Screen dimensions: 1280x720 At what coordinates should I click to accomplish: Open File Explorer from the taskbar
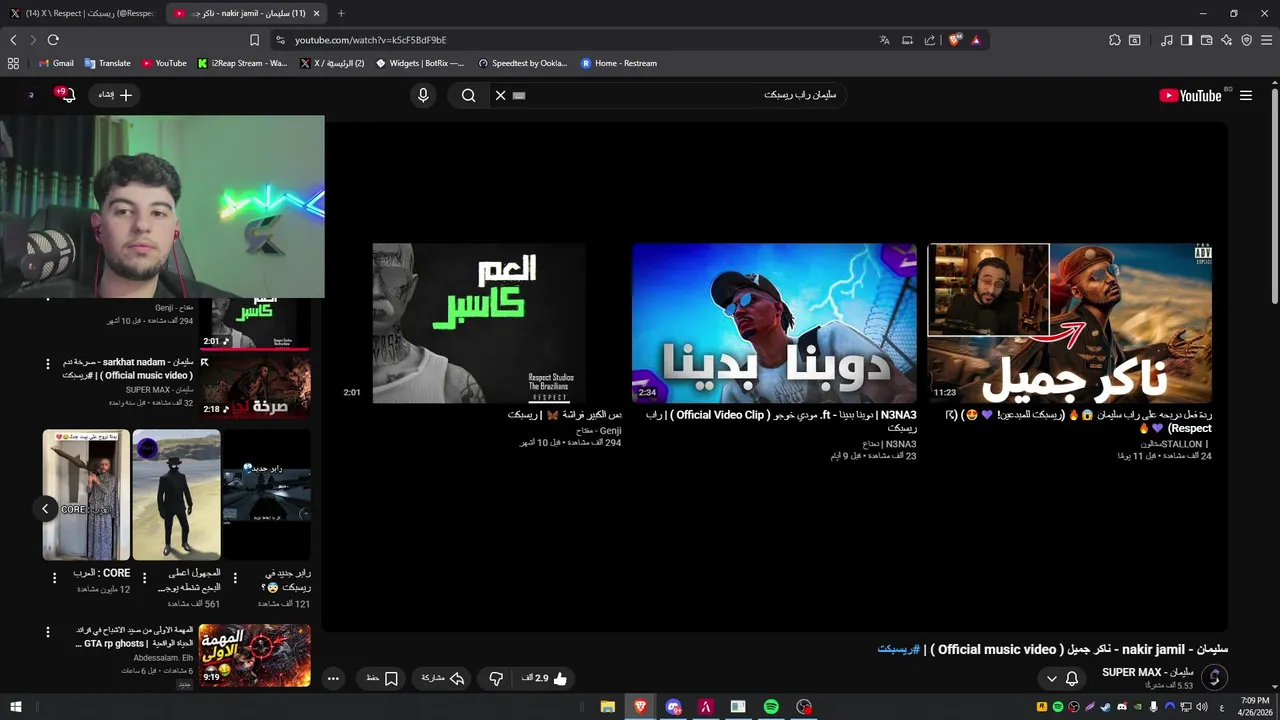coord(607,707)
